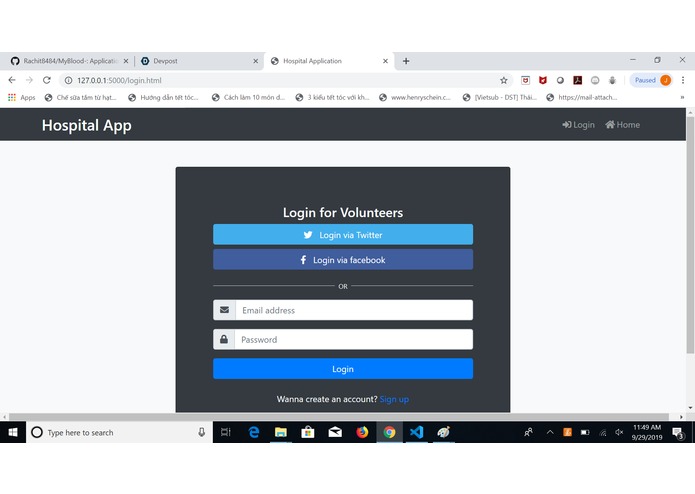Follow the Sign up link
695x494 pixels.
[x=394, y=399]
